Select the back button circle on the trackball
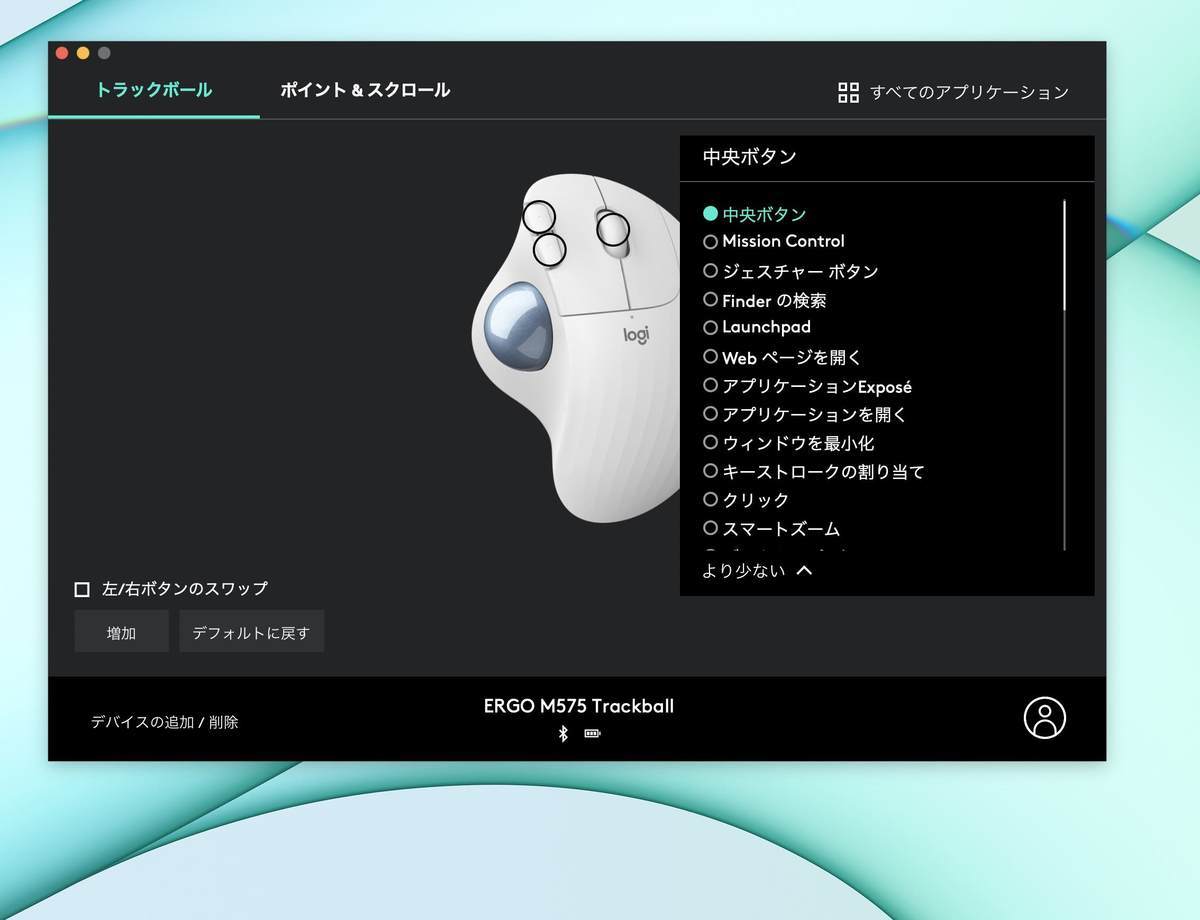 point(549,248)
